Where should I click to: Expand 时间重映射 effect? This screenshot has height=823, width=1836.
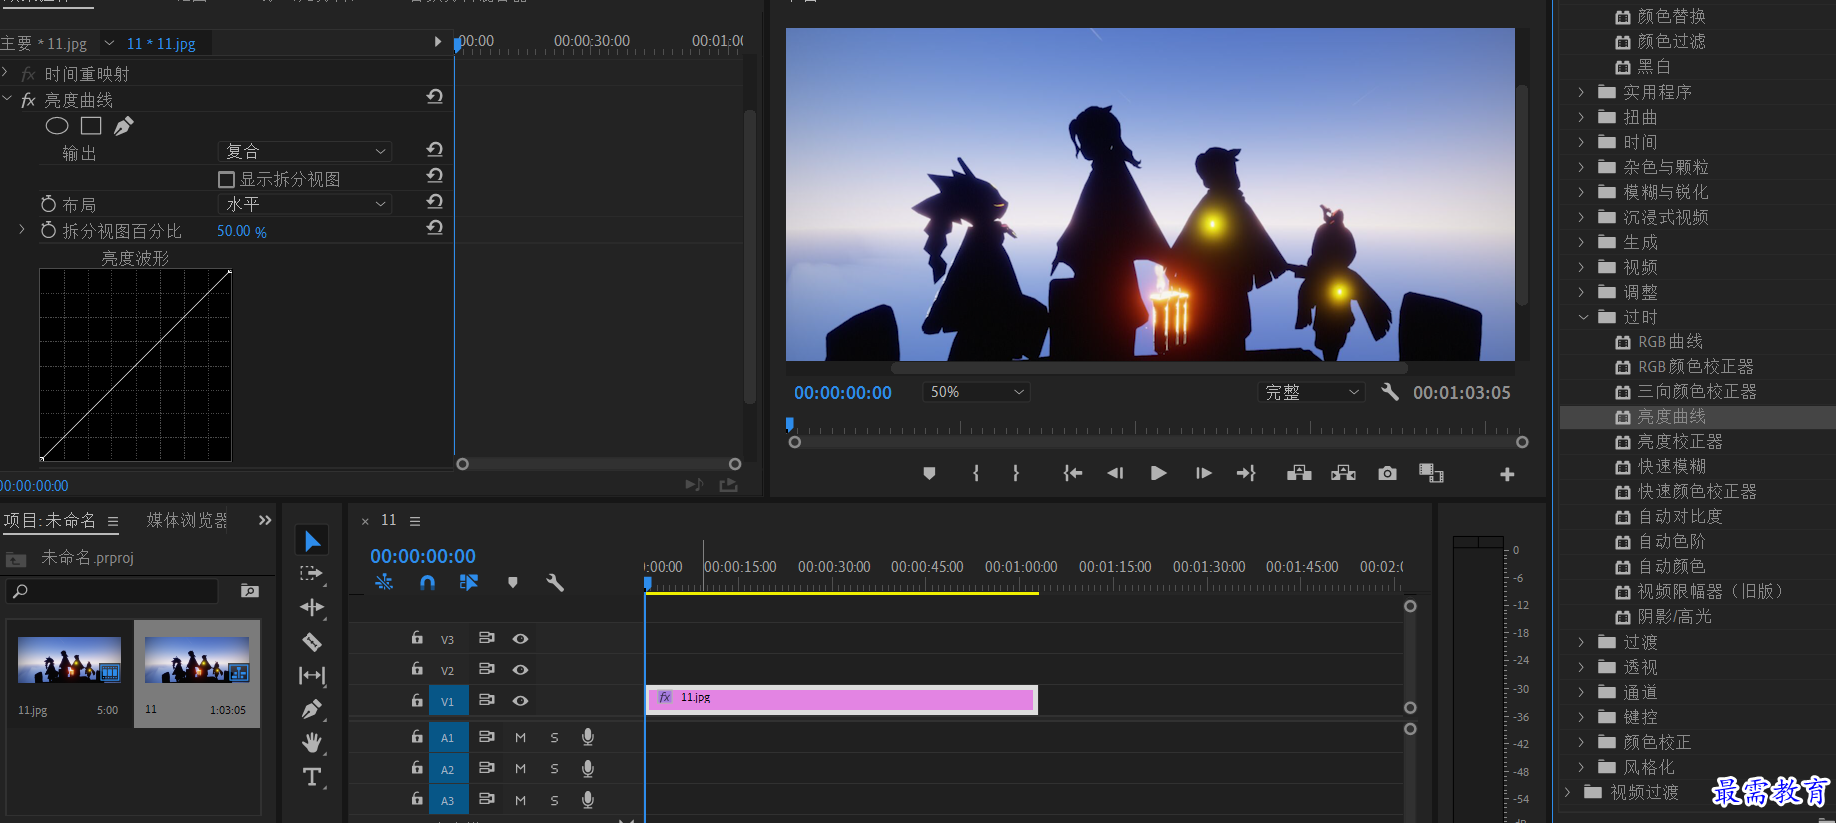pyautogui.click(x=6, y=73)
